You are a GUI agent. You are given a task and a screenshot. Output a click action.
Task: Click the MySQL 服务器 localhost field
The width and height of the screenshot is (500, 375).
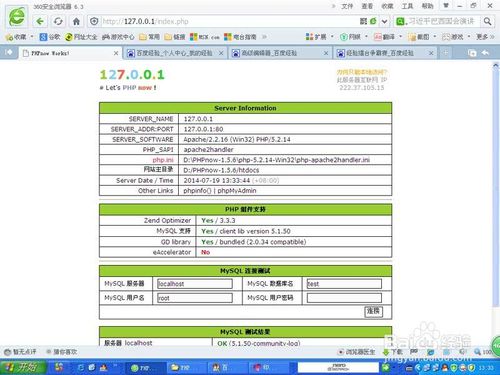tap(195, 284)
